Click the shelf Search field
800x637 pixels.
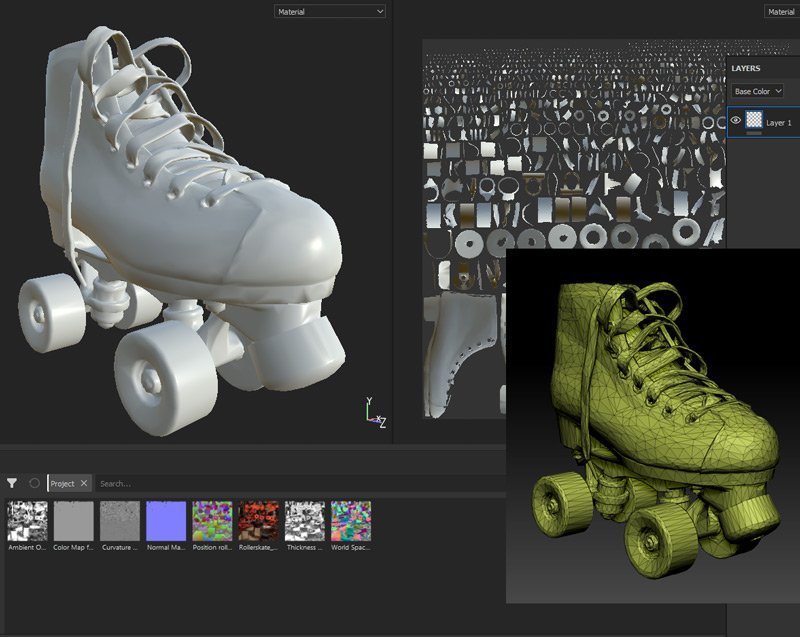pyautogui.click(x=301, y=483)
